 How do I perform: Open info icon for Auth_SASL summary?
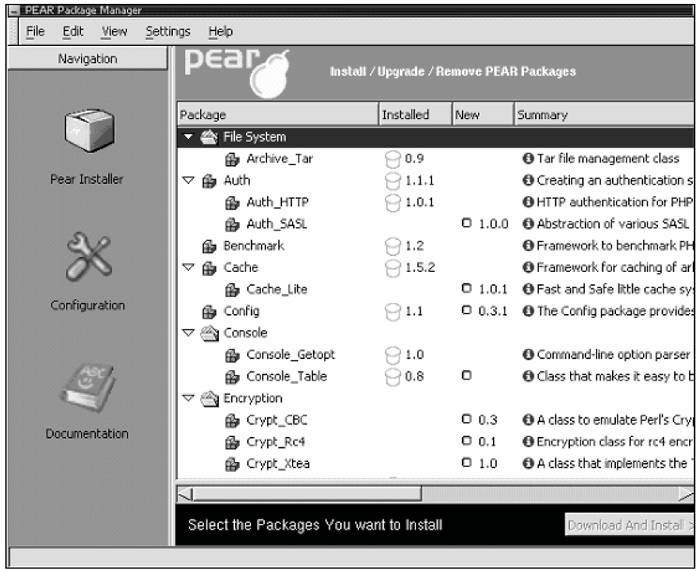tap(528, 224)
